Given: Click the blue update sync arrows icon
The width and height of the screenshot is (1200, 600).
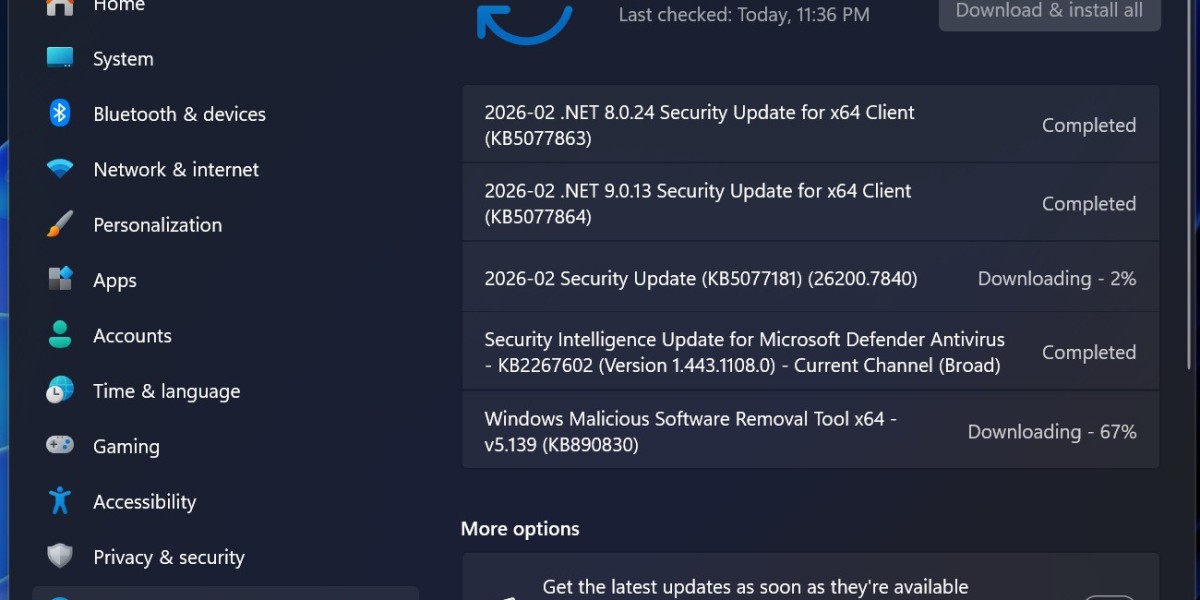Looking at the screenshot, I should 524,22.
